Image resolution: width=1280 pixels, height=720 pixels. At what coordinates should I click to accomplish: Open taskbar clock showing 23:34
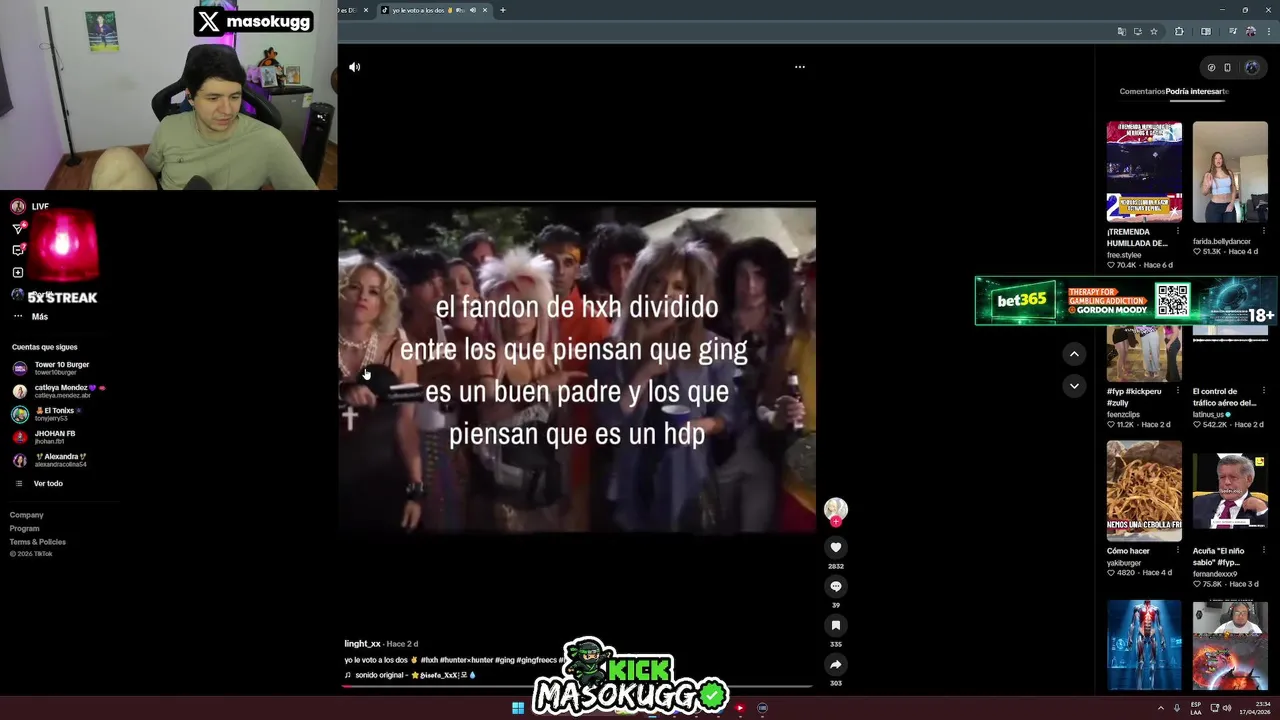(x=1254, y=708)
